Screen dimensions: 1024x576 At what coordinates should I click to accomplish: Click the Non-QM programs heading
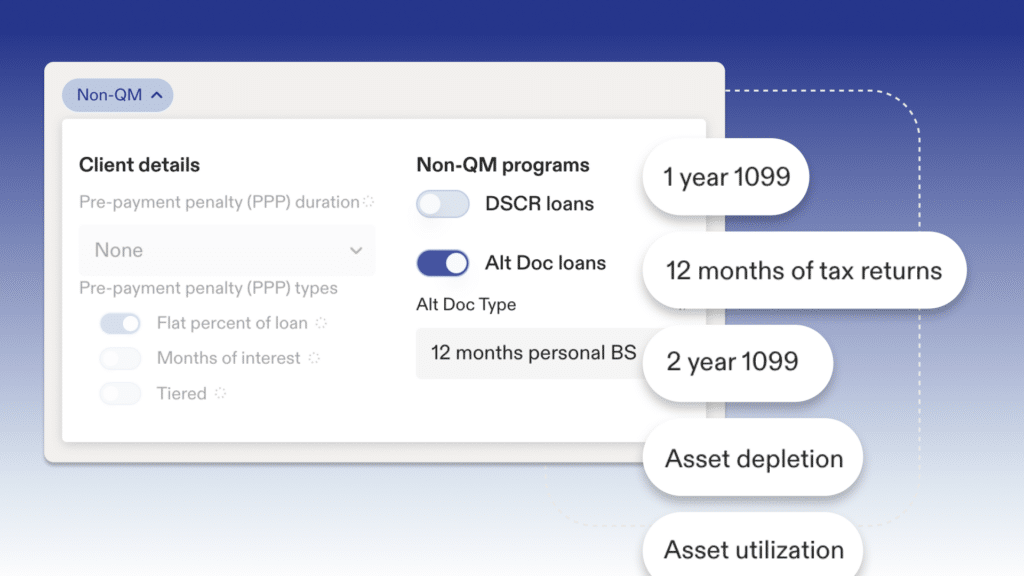tap(503, 165)
